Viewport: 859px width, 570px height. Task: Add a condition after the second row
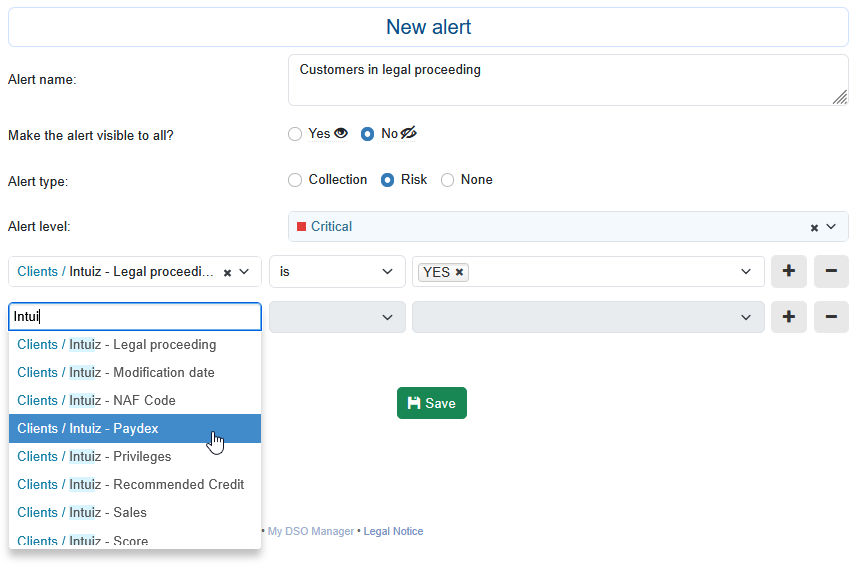point(788,317)
